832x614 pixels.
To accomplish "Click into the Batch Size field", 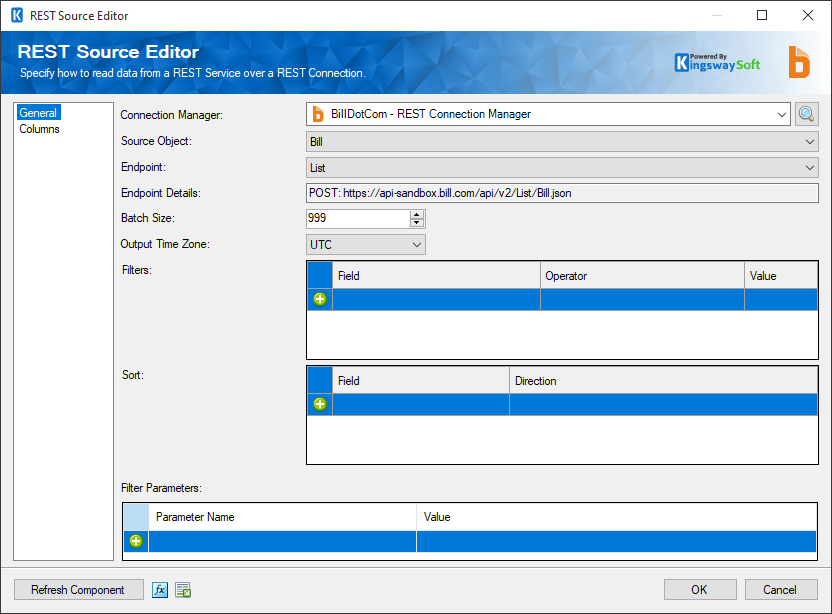I will (x=358, y=219).
